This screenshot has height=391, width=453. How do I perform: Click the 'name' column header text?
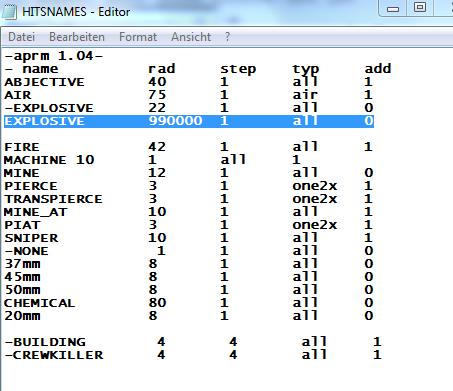point(40,69)
